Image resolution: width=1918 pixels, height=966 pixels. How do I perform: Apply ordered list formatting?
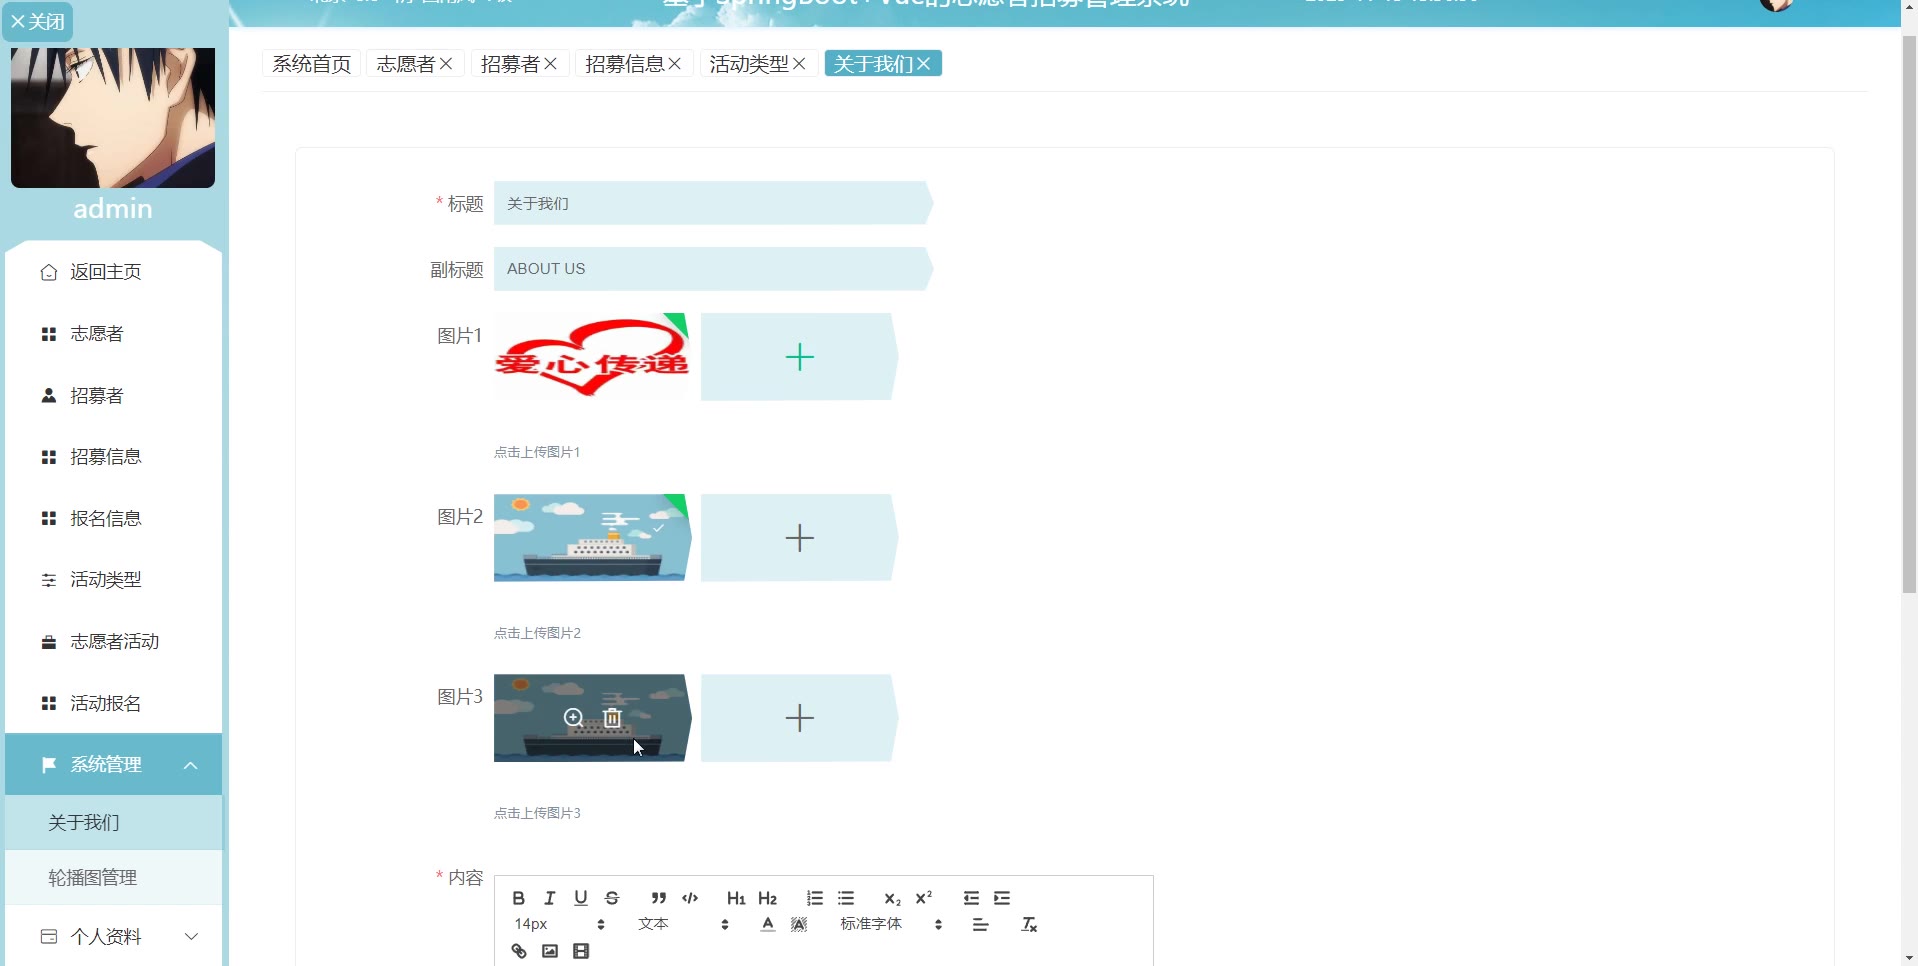pyautogui.click(x=815, y=898)
